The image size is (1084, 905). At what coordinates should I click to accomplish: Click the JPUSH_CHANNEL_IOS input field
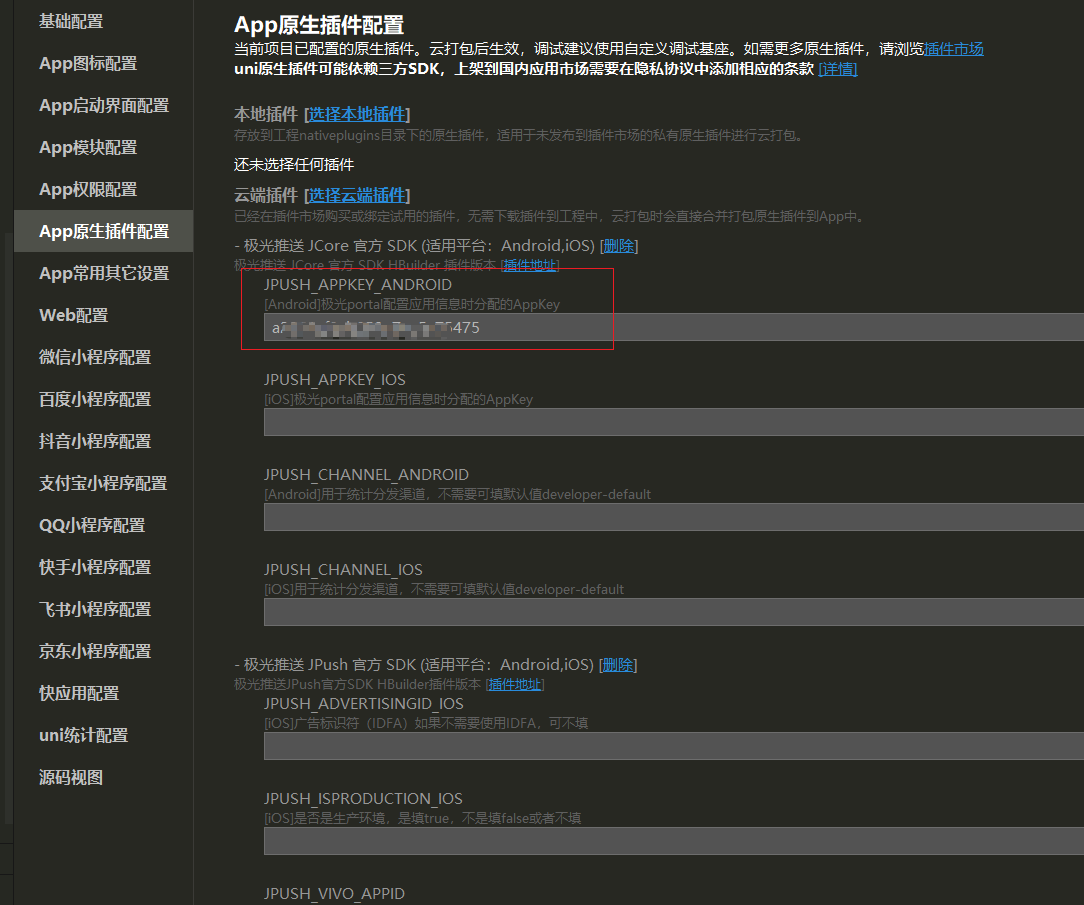(x=673, y=612)
